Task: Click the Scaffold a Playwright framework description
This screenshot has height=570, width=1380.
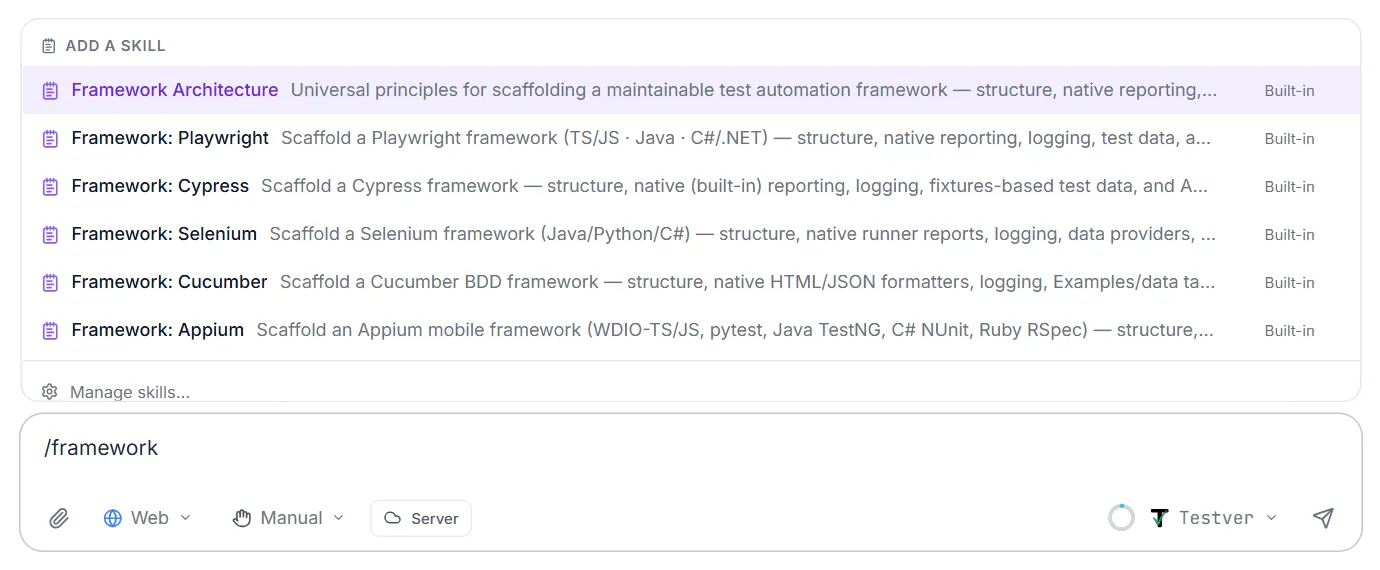Action: 746,138
